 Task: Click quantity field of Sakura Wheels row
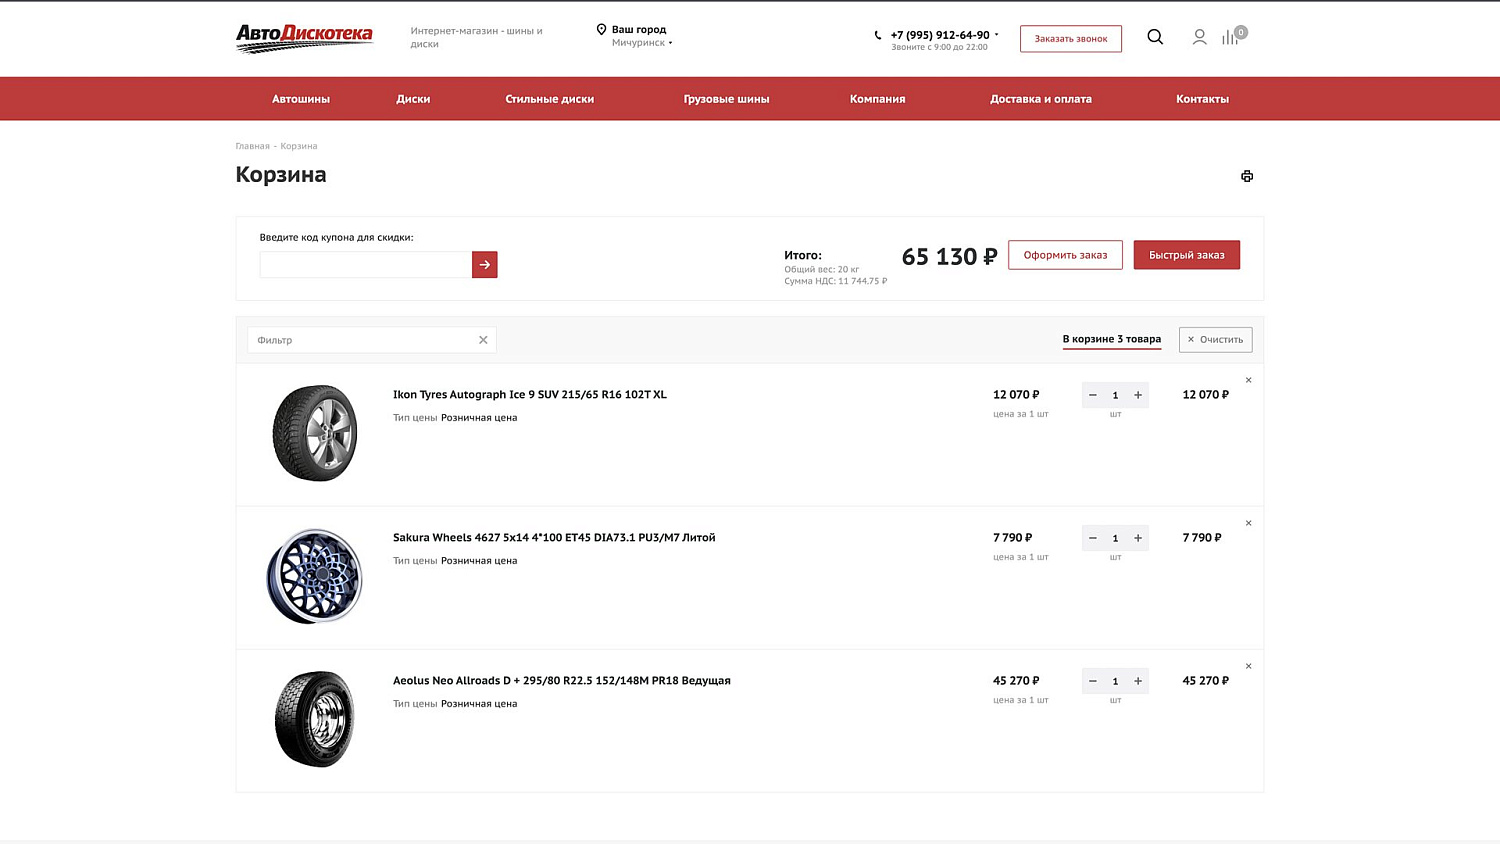coord(1115,538)
